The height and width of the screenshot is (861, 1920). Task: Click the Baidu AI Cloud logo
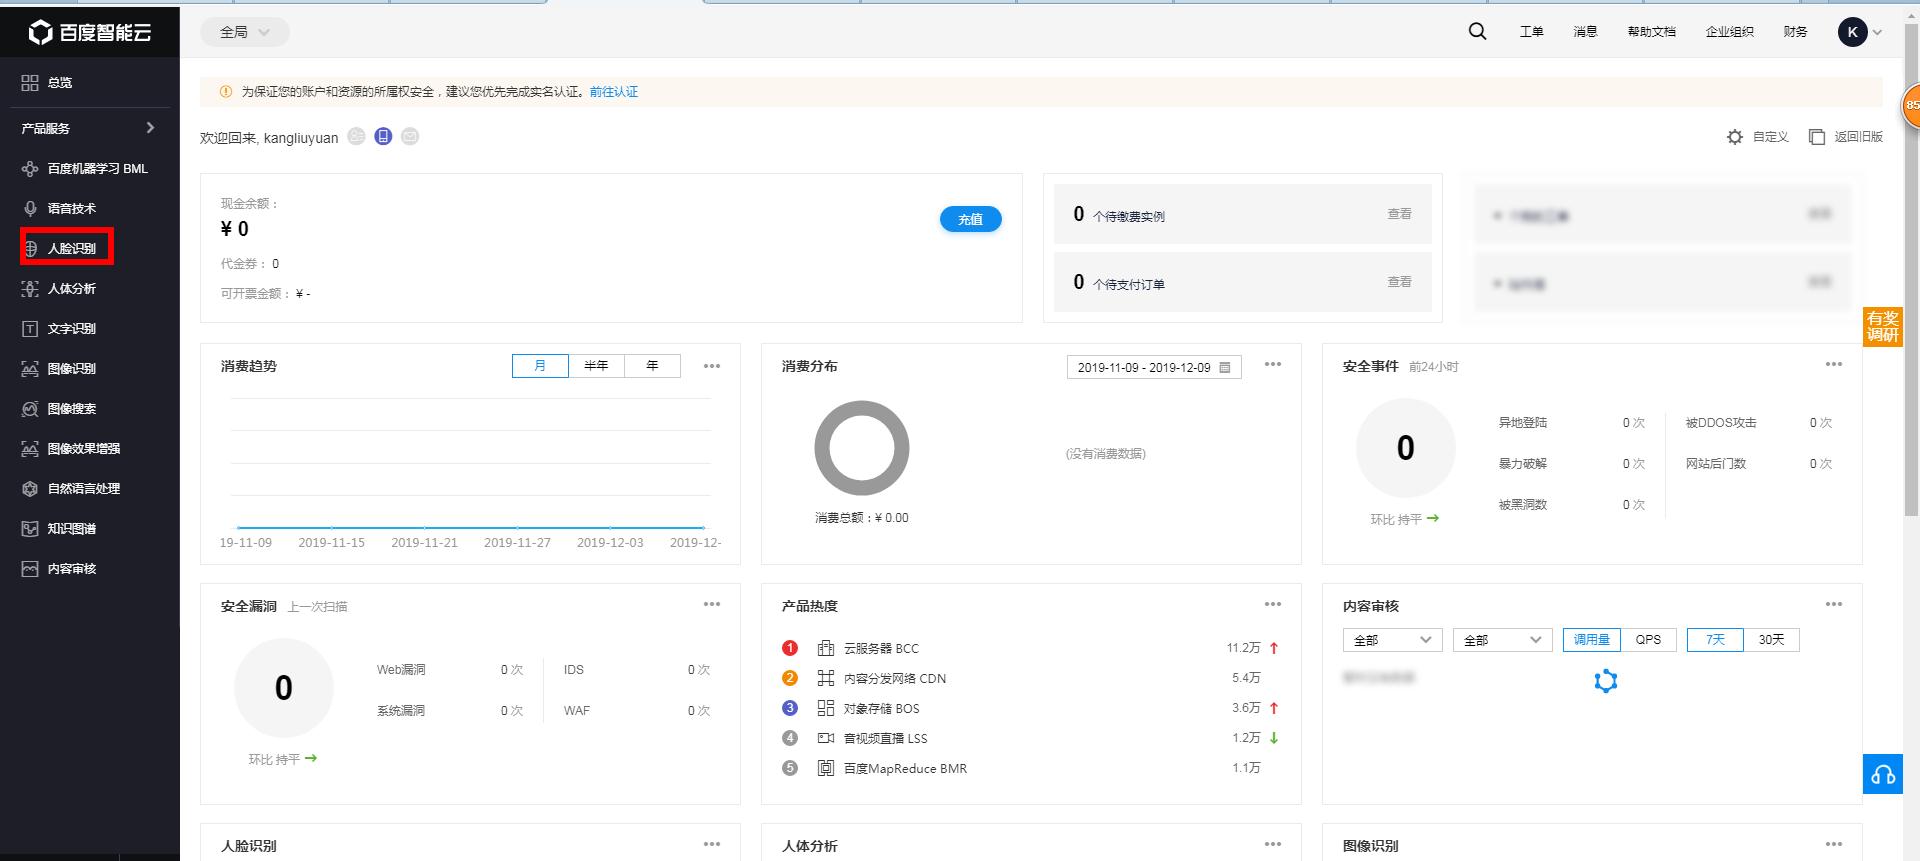(90, 32)
